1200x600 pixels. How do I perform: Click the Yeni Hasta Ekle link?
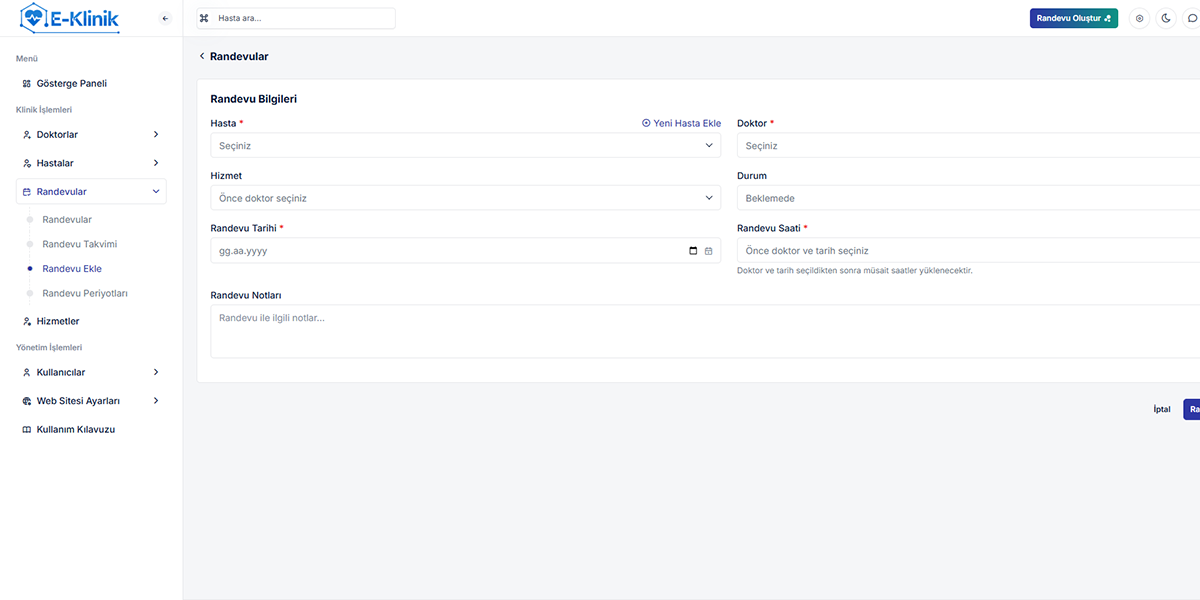click(681, 123)
